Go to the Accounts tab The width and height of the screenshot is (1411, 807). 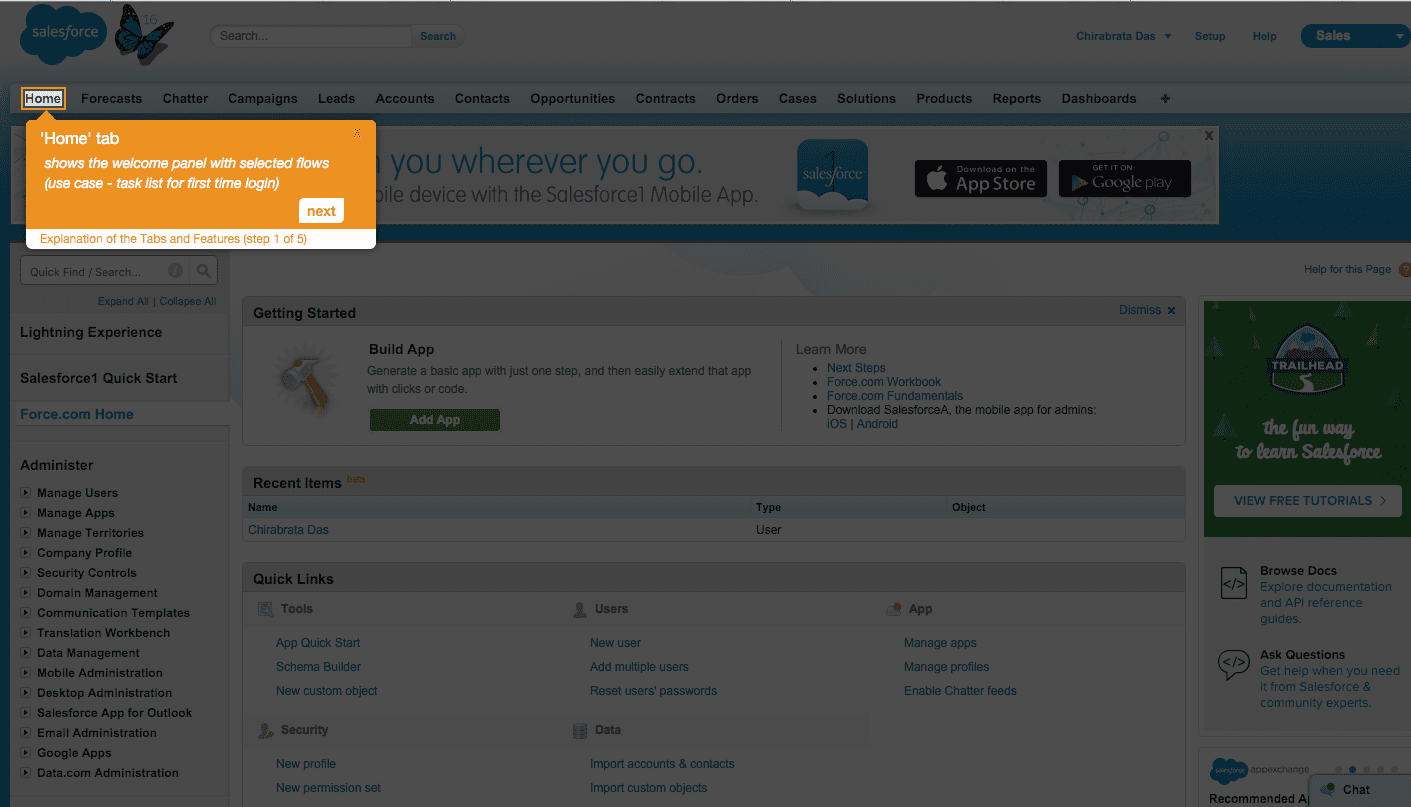(405, 98)
